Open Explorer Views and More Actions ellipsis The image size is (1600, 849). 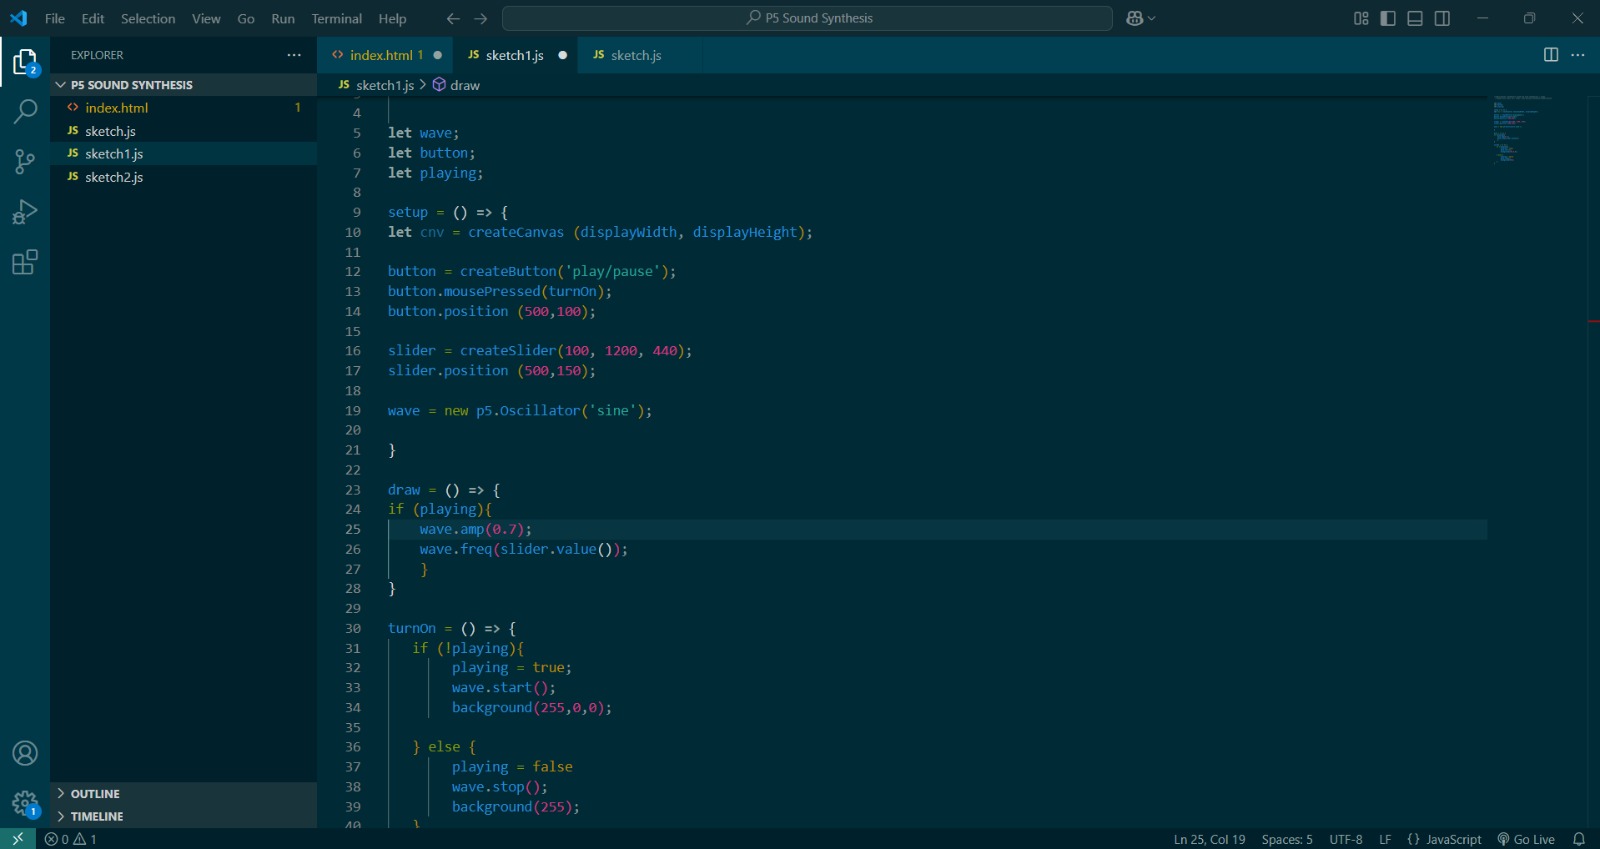(294, 55)
